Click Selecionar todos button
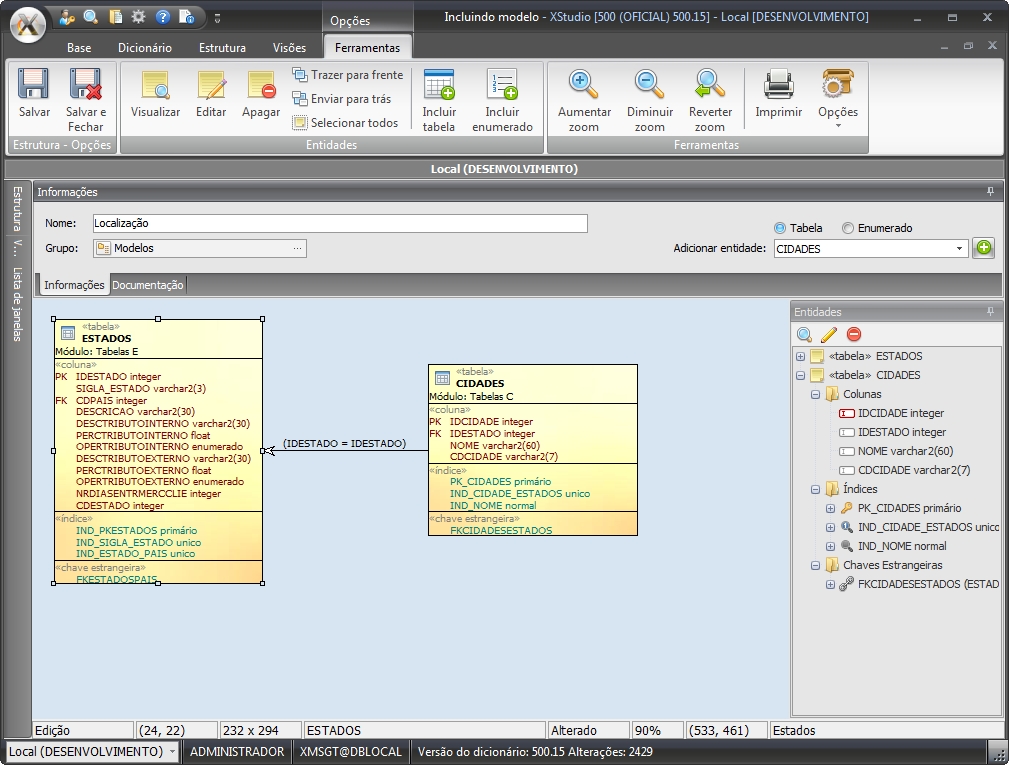The height and width of the screenshot is (765, 1009). coord(345,123)
